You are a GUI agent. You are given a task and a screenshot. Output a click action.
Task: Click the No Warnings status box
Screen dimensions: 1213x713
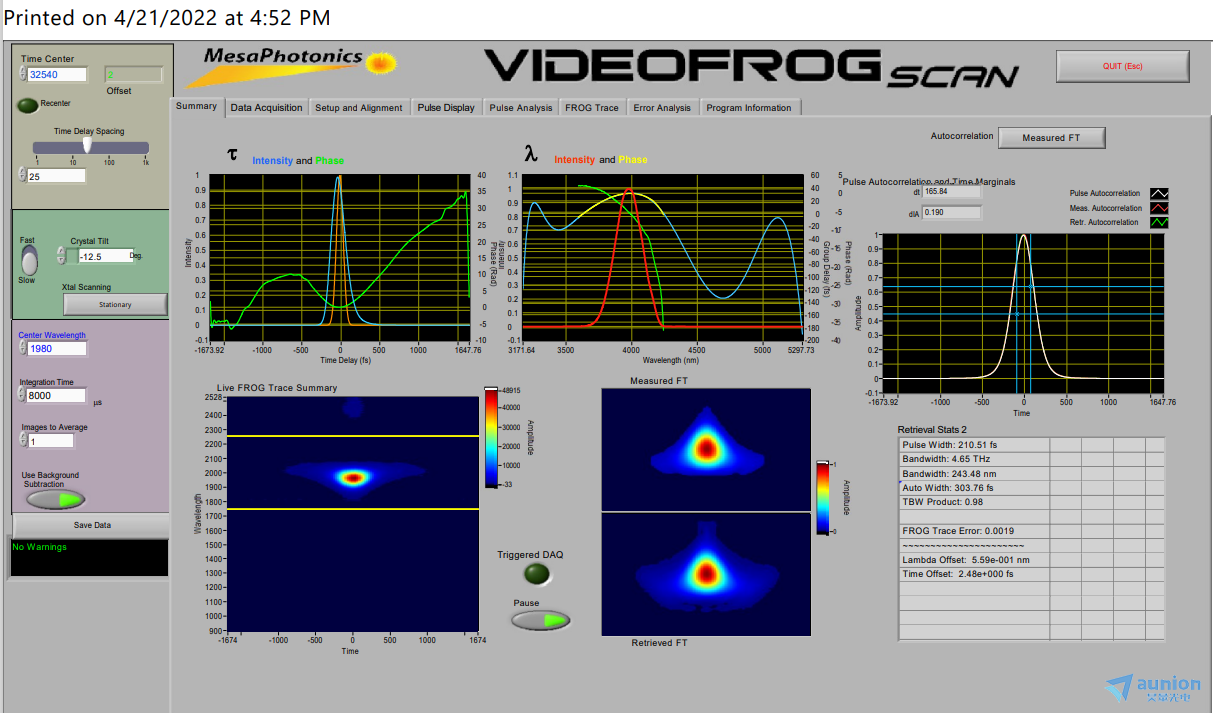pos(90,558)
